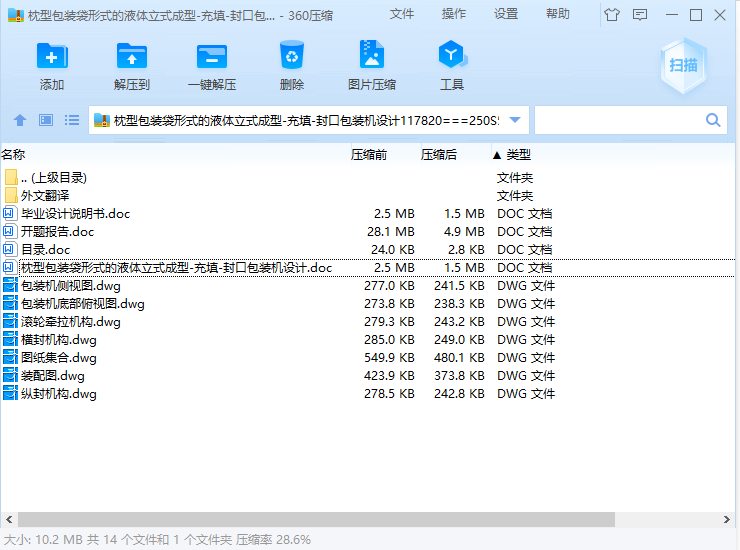The image size is (740, 550).
Task: Click the DOC icon of 毕业设计说明书.doc
Action: tap(9, 213)
